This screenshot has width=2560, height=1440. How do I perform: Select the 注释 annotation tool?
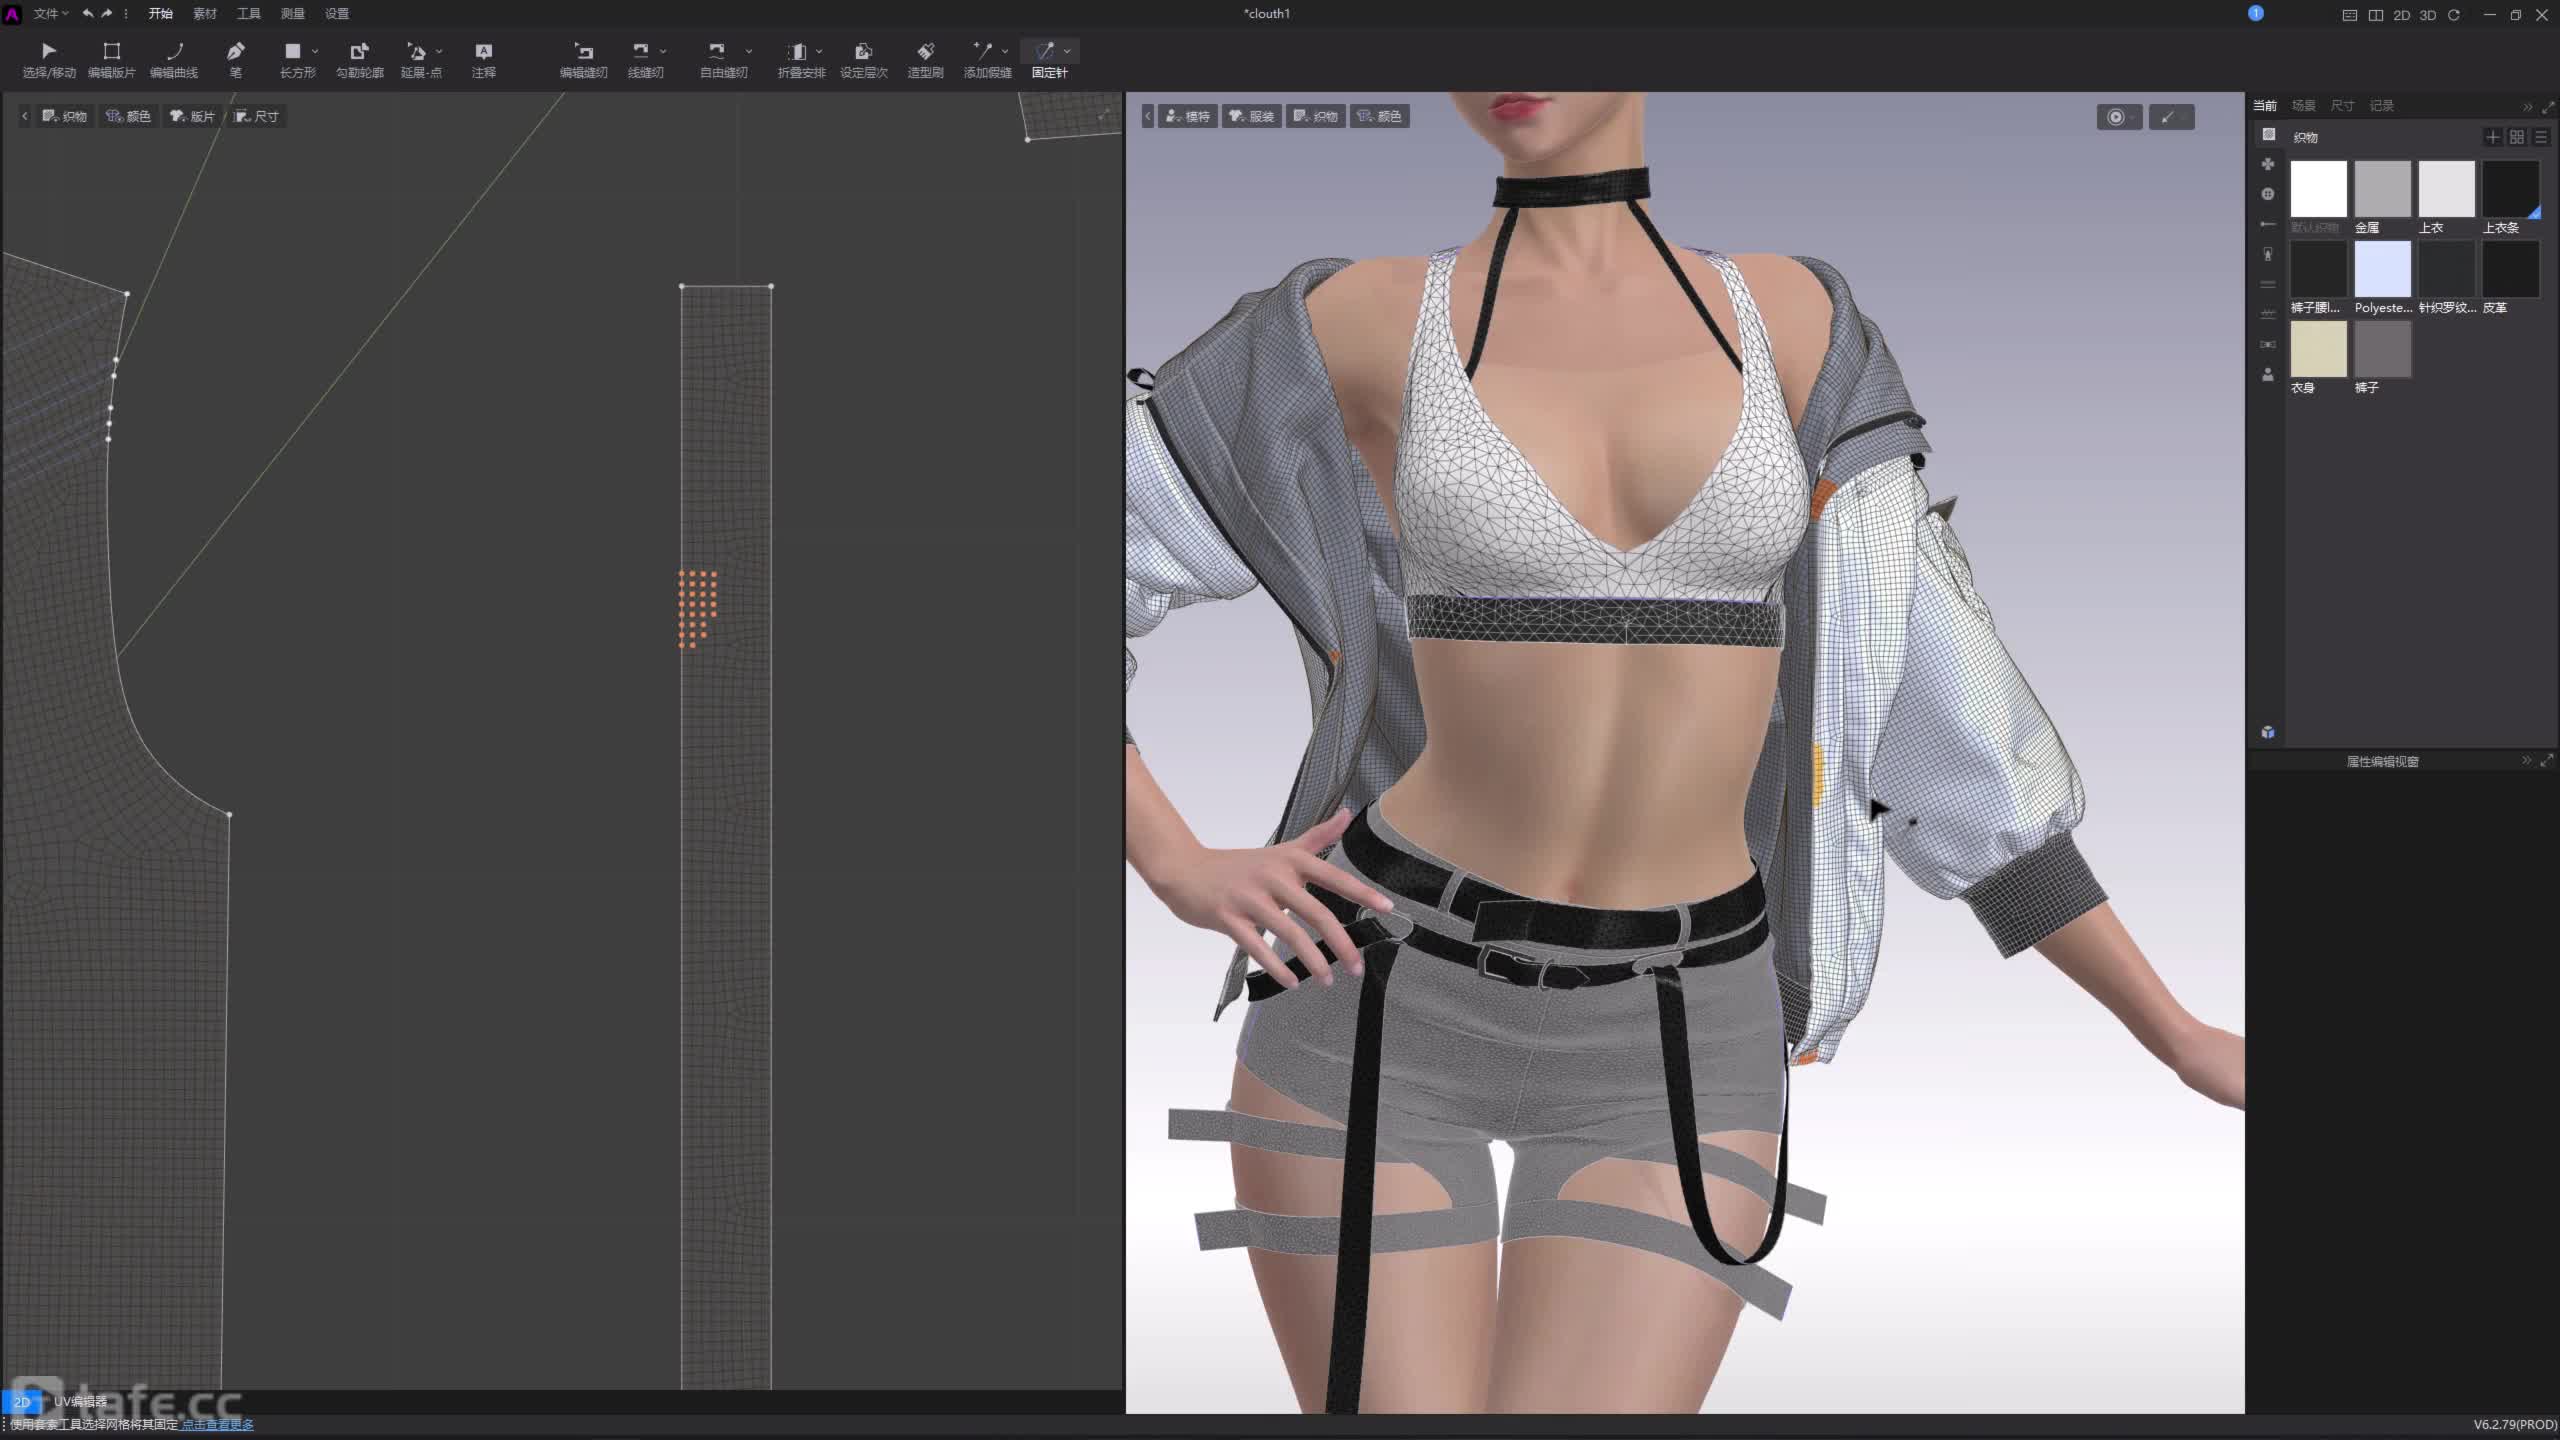coord(484,60)
